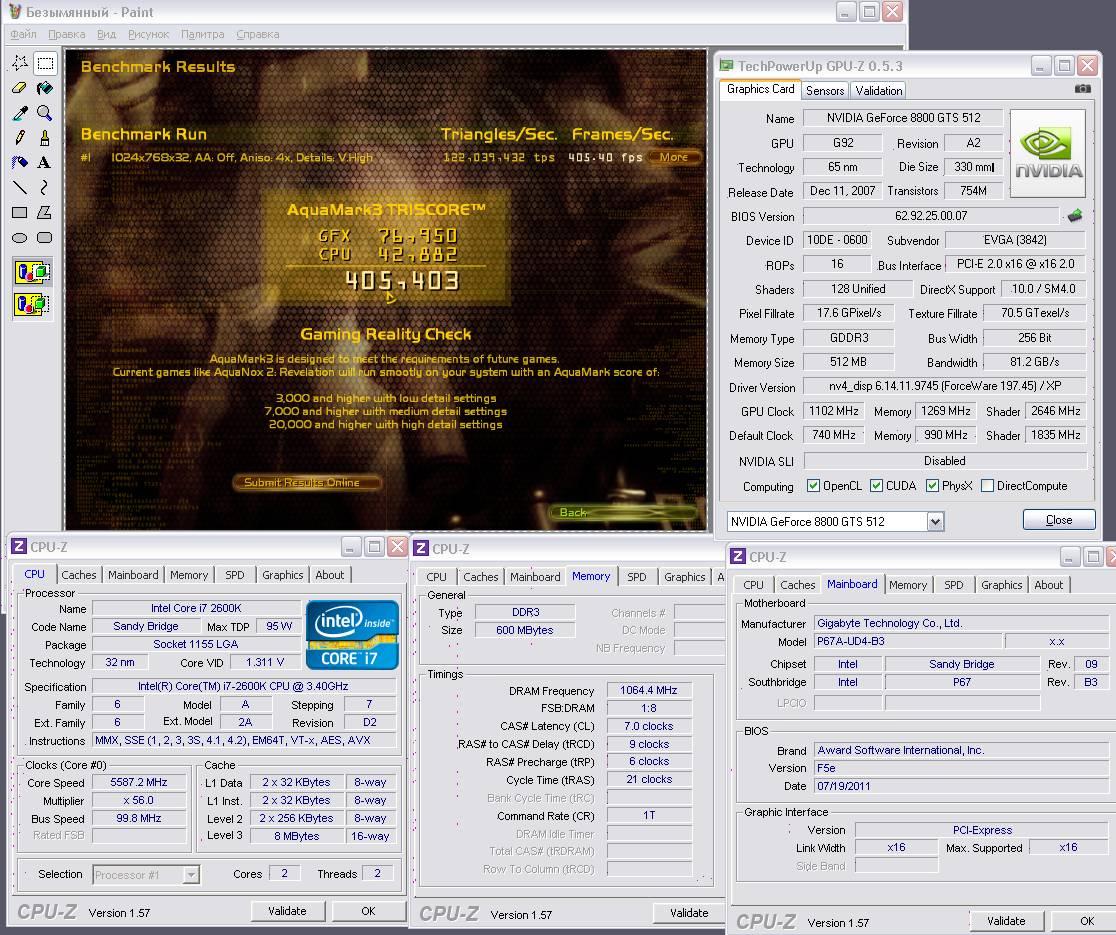The height and width of the screenshot is (935, 1116).
Task: Open Caches tab in the CPU-Z CPU window
Action: point(78,575)
